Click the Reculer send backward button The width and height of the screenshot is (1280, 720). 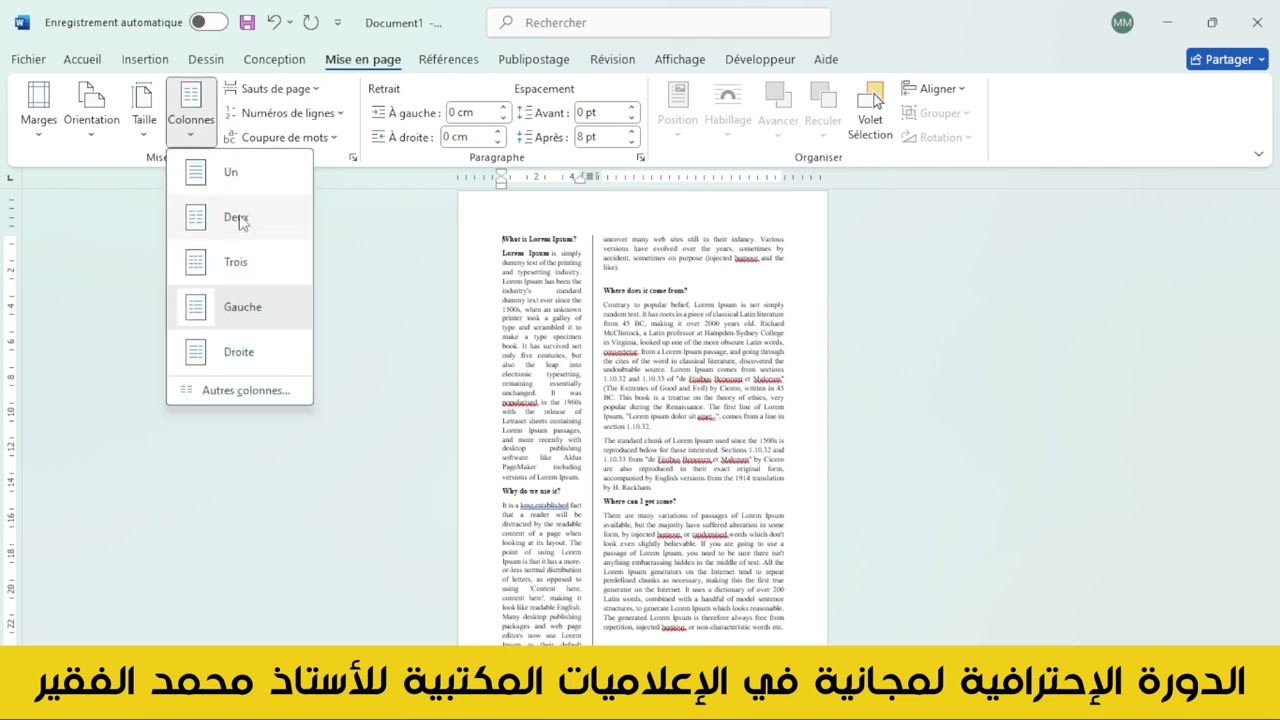(823, 110)
